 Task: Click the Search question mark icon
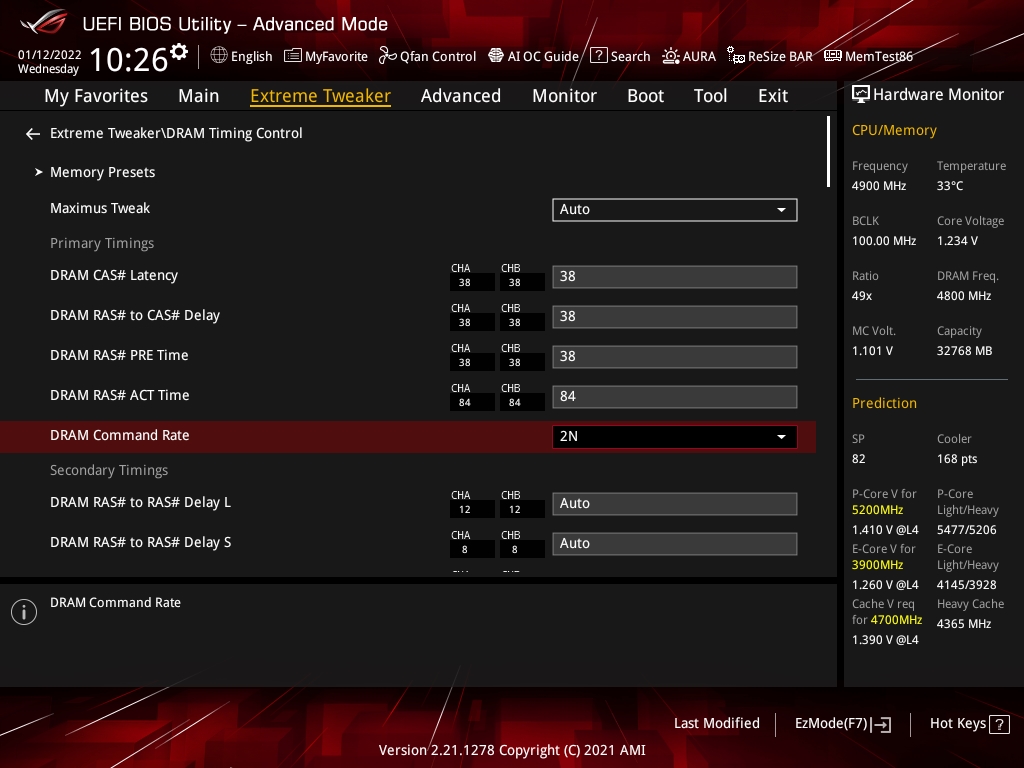(x=598, y=56)
